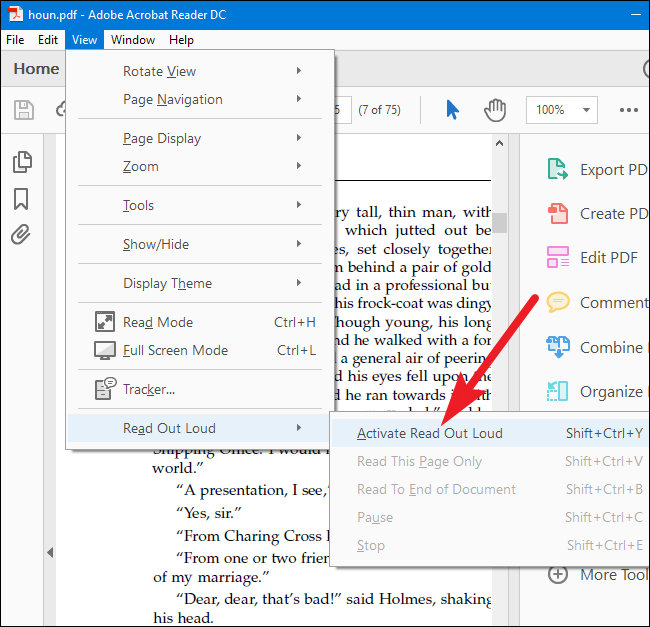Screen dimensions: 650x627
Task: Select the arrow selection tool
Action: (452, 110)
